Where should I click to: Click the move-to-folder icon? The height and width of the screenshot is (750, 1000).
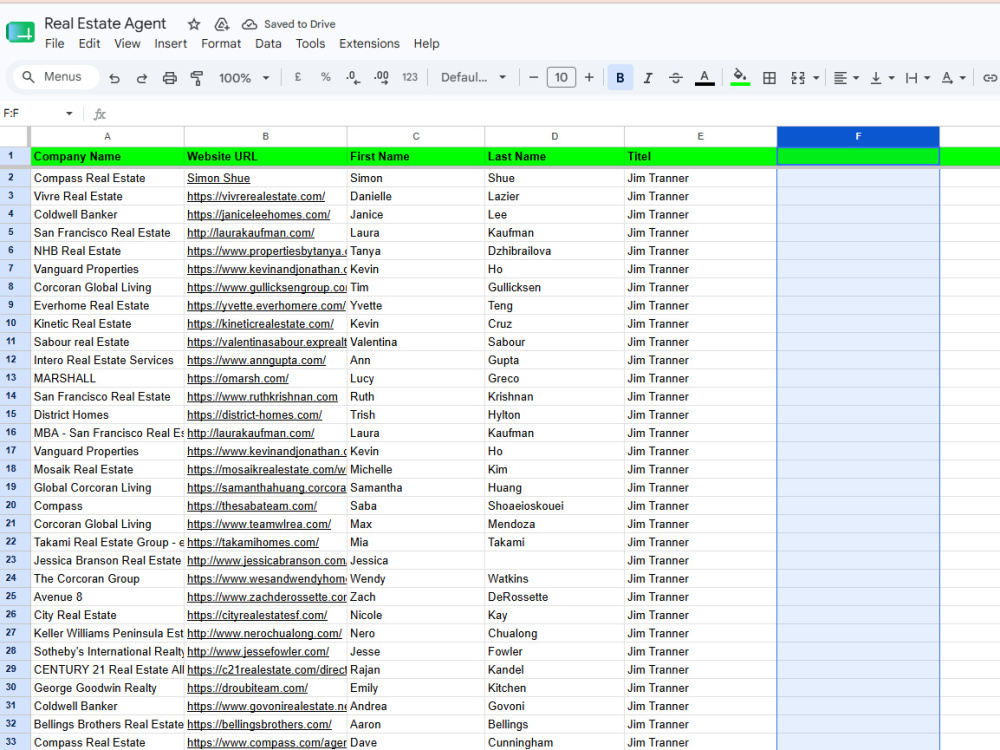221,24
